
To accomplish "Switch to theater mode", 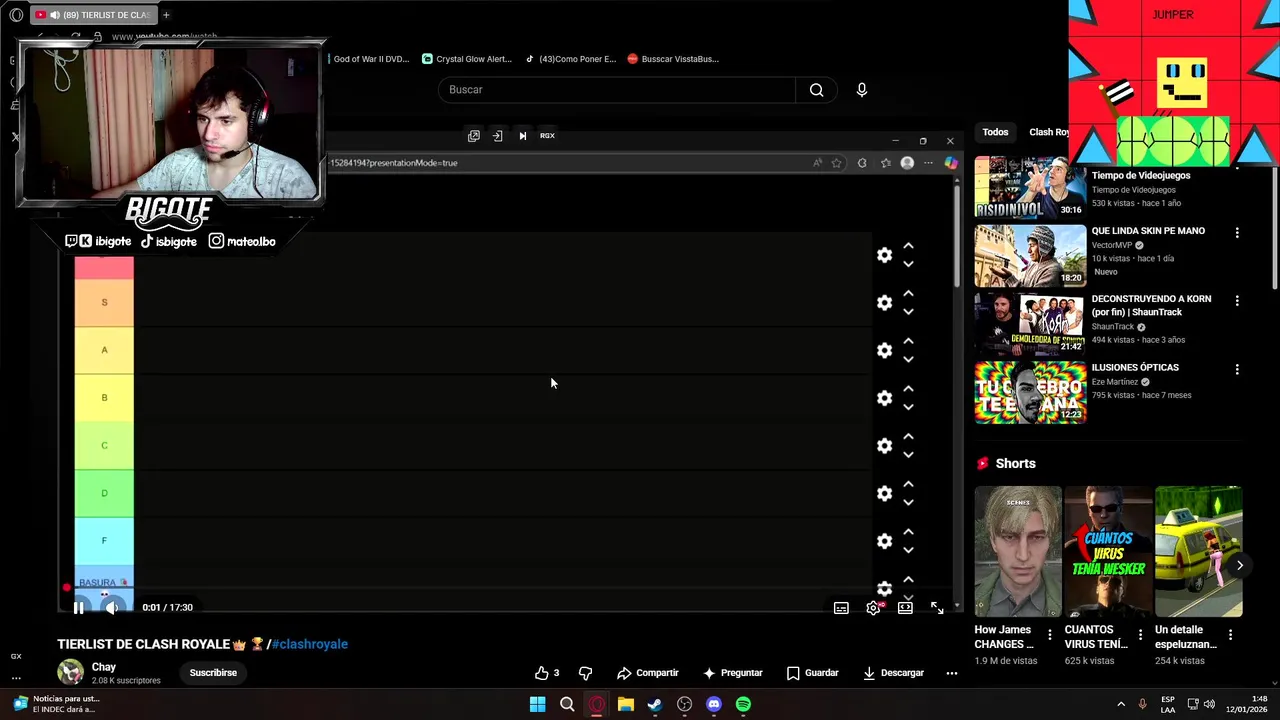I will tap(905, 608).
